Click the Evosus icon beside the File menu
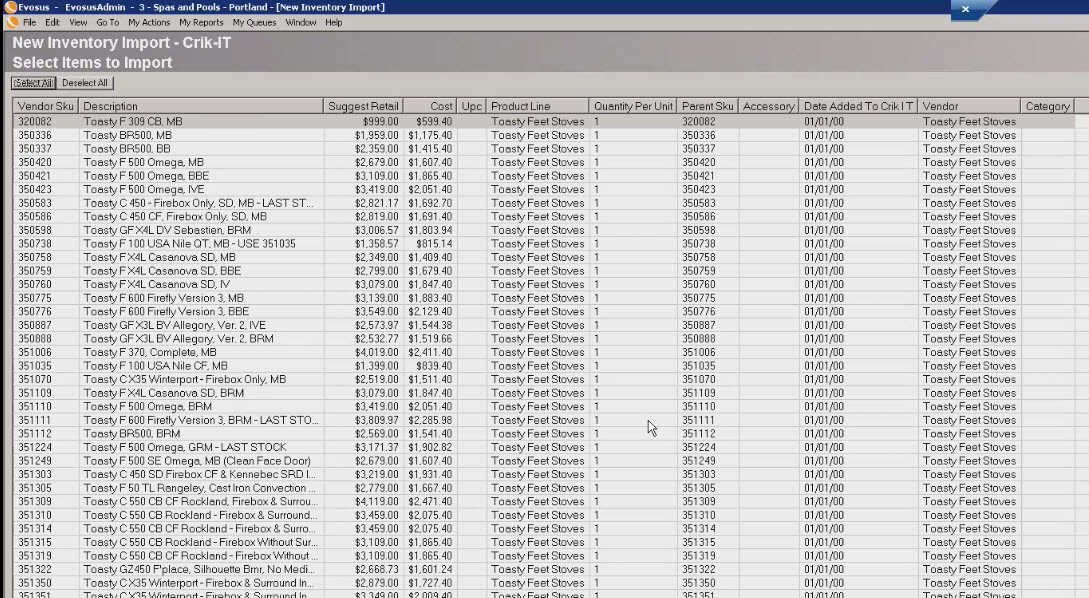The height and width of the screenshot is (598, 1089). [12, 22]
